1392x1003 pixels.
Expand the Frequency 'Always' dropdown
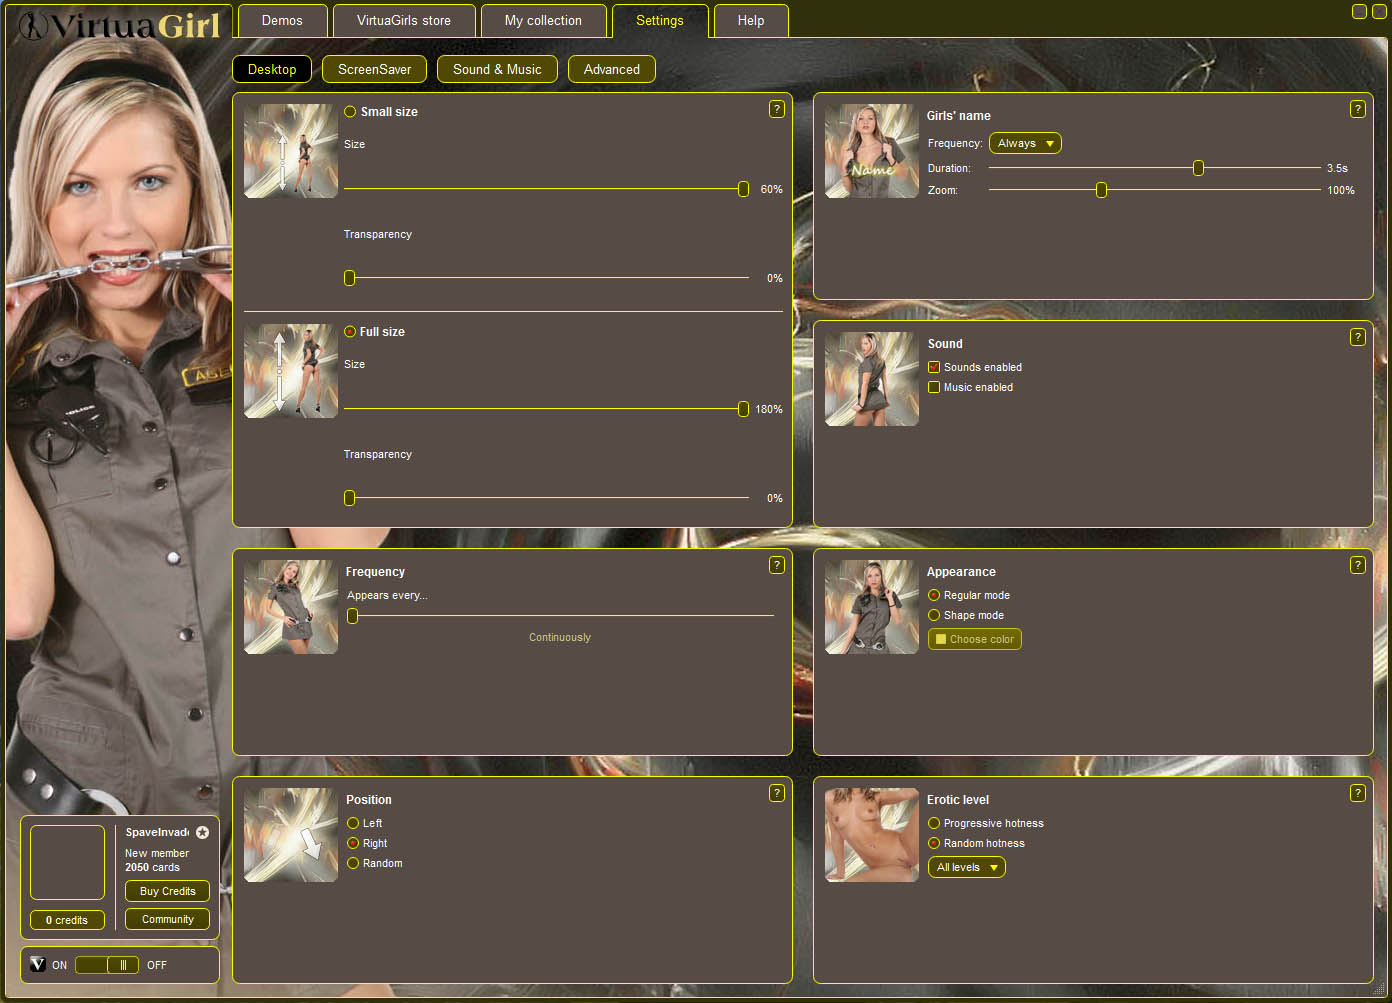tap(1025, 143)
